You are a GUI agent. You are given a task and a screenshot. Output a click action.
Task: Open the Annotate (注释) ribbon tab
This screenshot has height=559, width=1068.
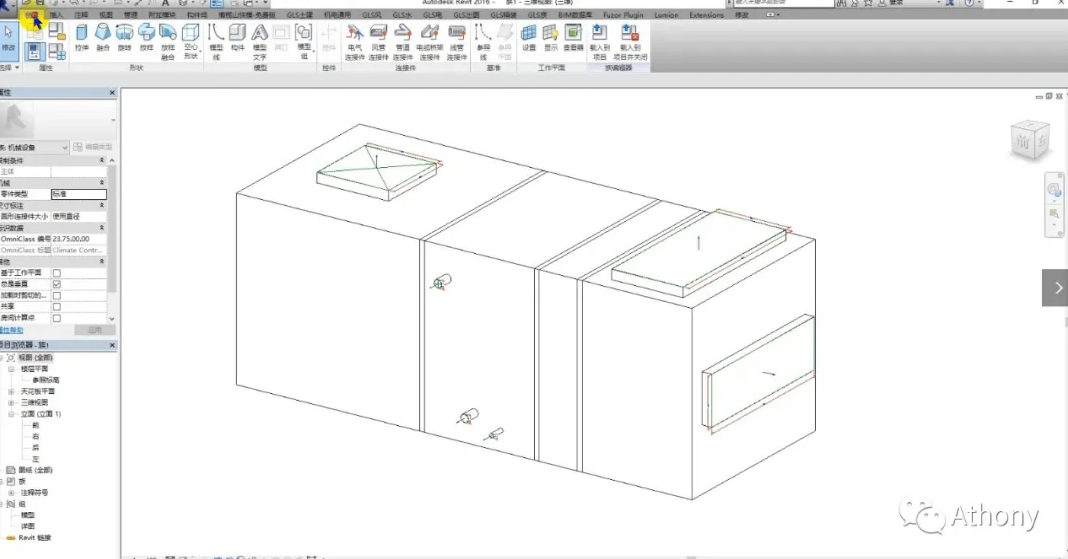[x=81, y=14]
